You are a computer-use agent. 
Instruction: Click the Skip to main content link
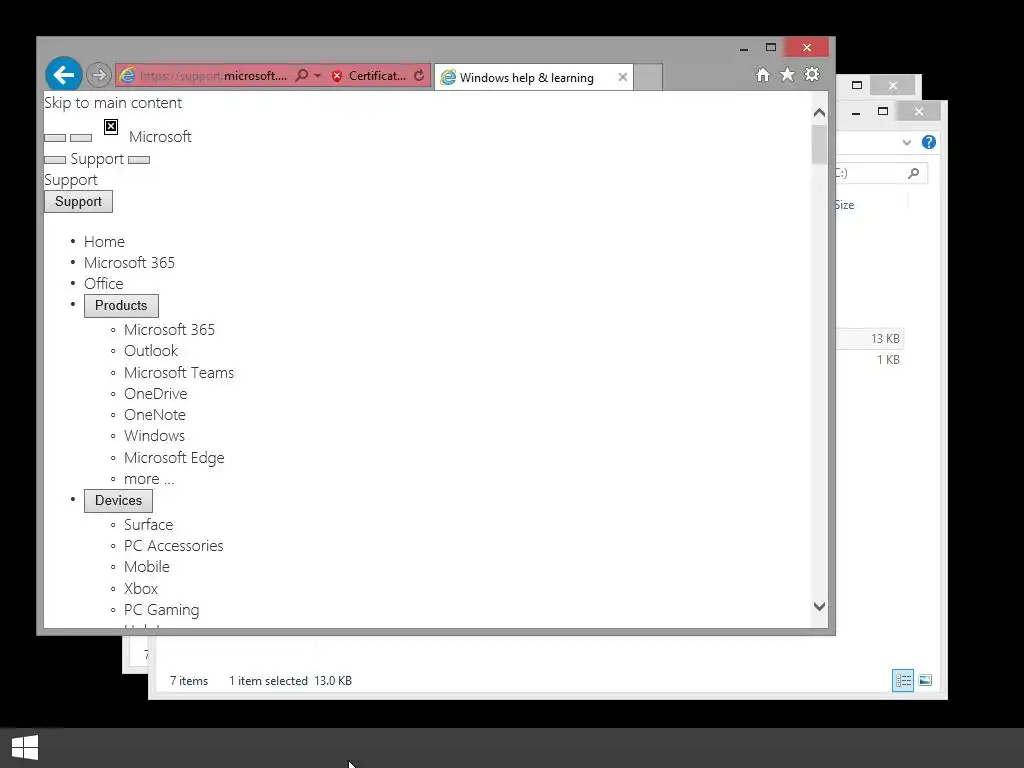113,103
